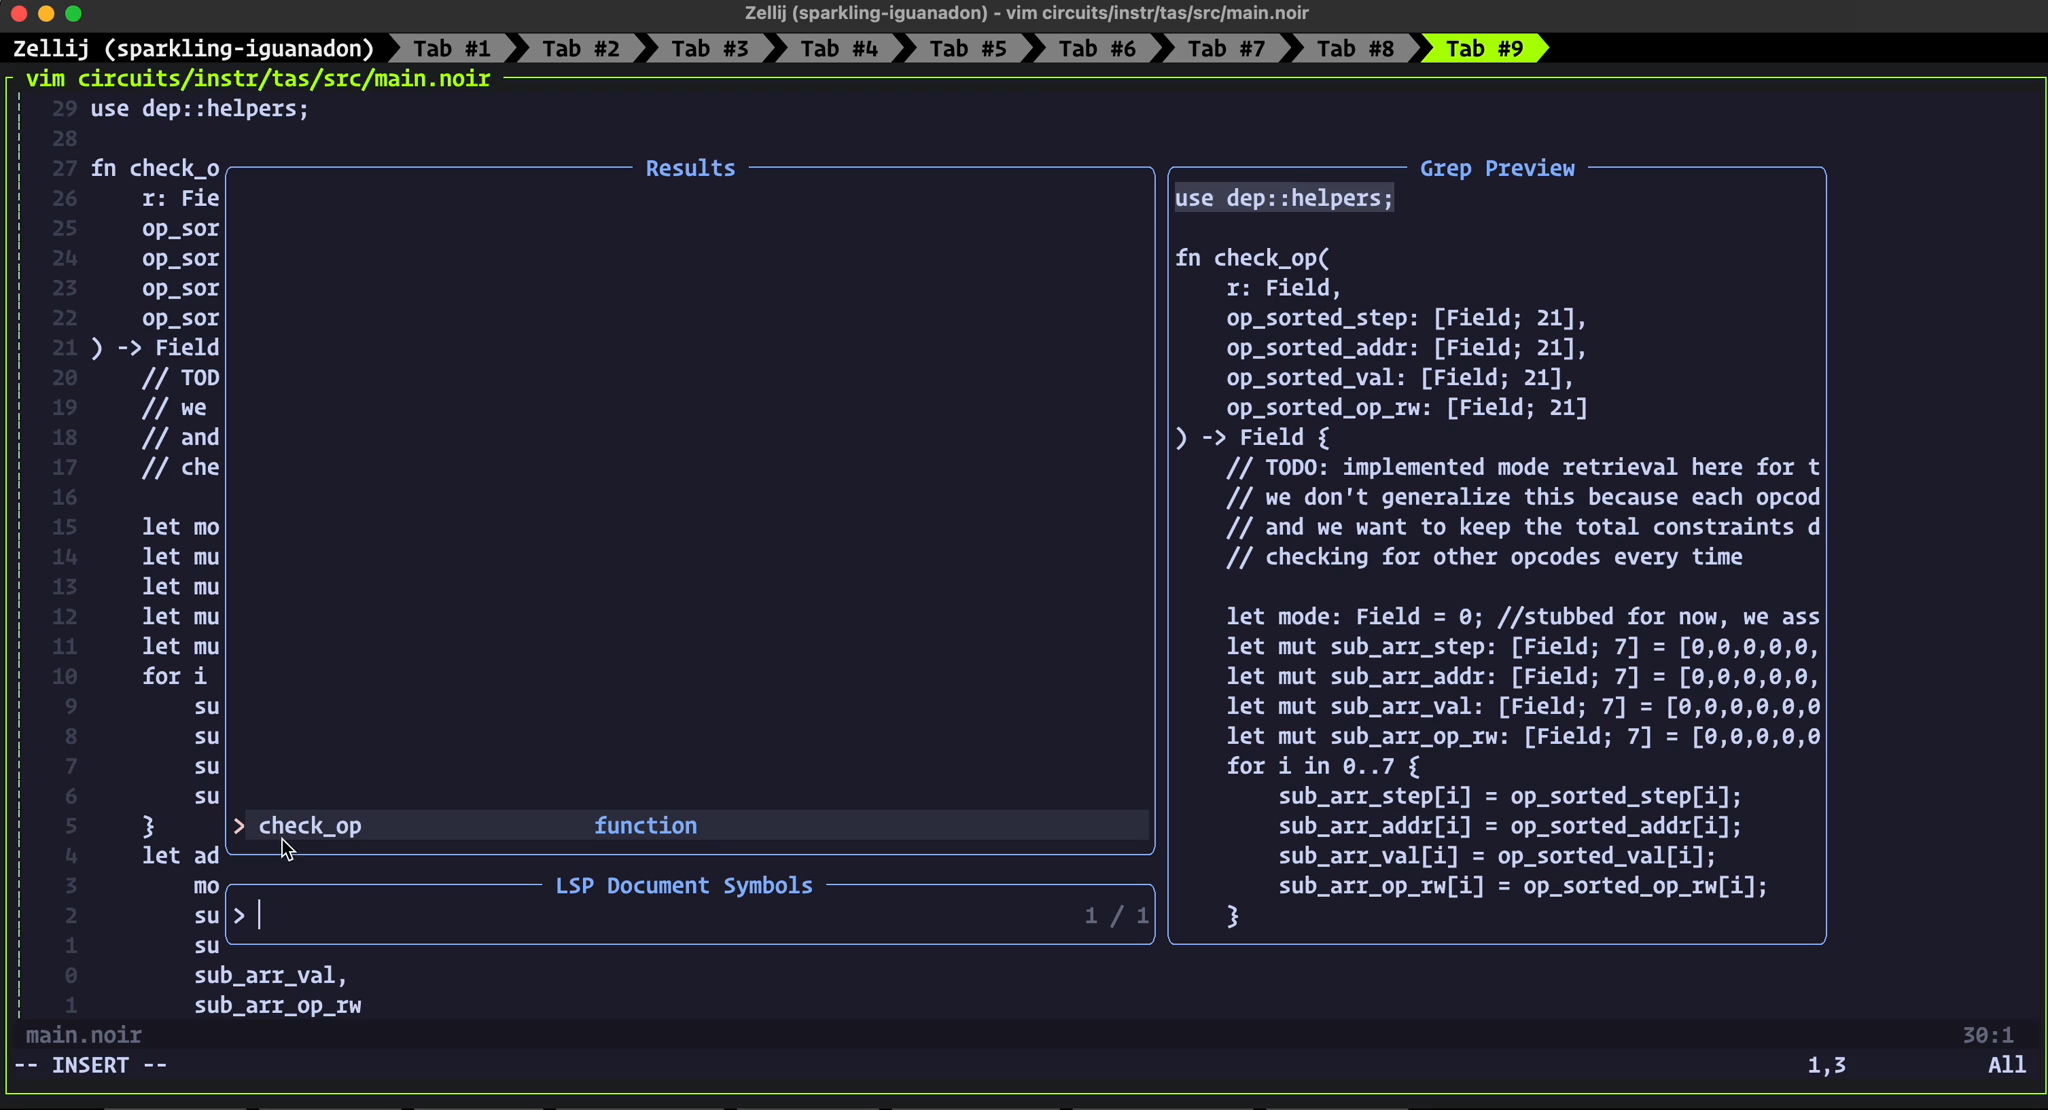Click the highlighted 'use dep::helpers;' preview line

point(1284,198)
